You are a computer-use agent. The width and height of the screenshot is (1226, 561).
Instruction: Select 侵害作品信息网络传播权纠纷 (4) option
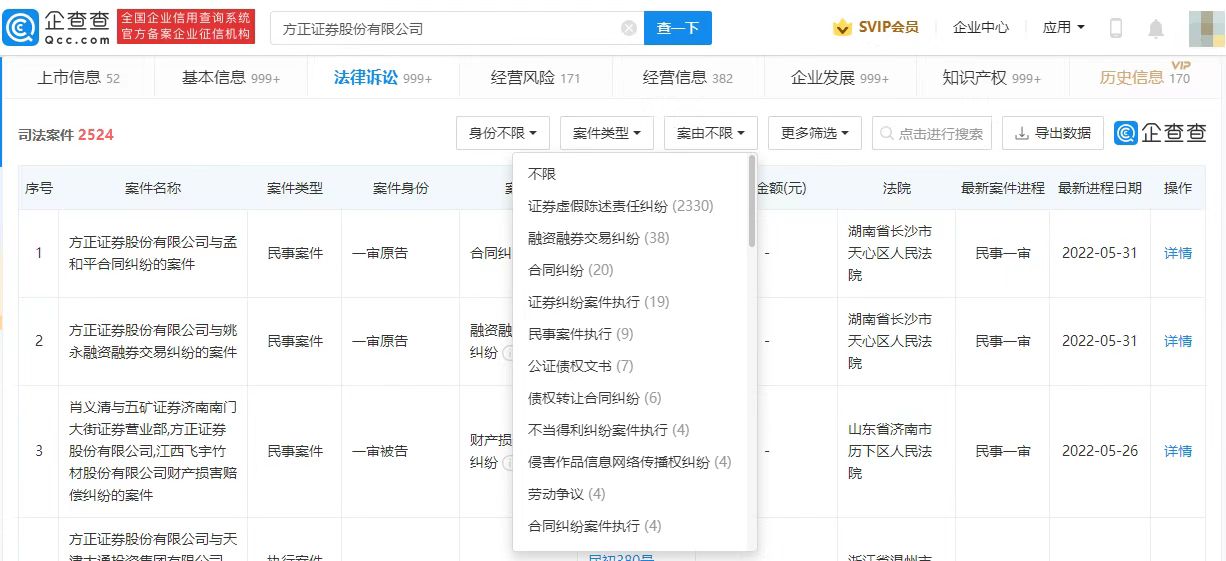click(630, 462)
